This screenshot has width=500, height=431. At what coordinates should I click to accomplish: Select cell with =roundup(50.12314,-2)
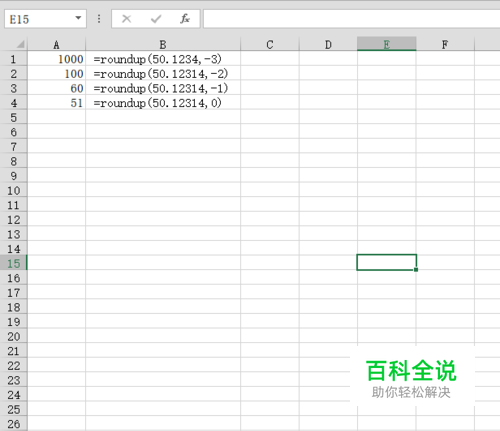163,74
